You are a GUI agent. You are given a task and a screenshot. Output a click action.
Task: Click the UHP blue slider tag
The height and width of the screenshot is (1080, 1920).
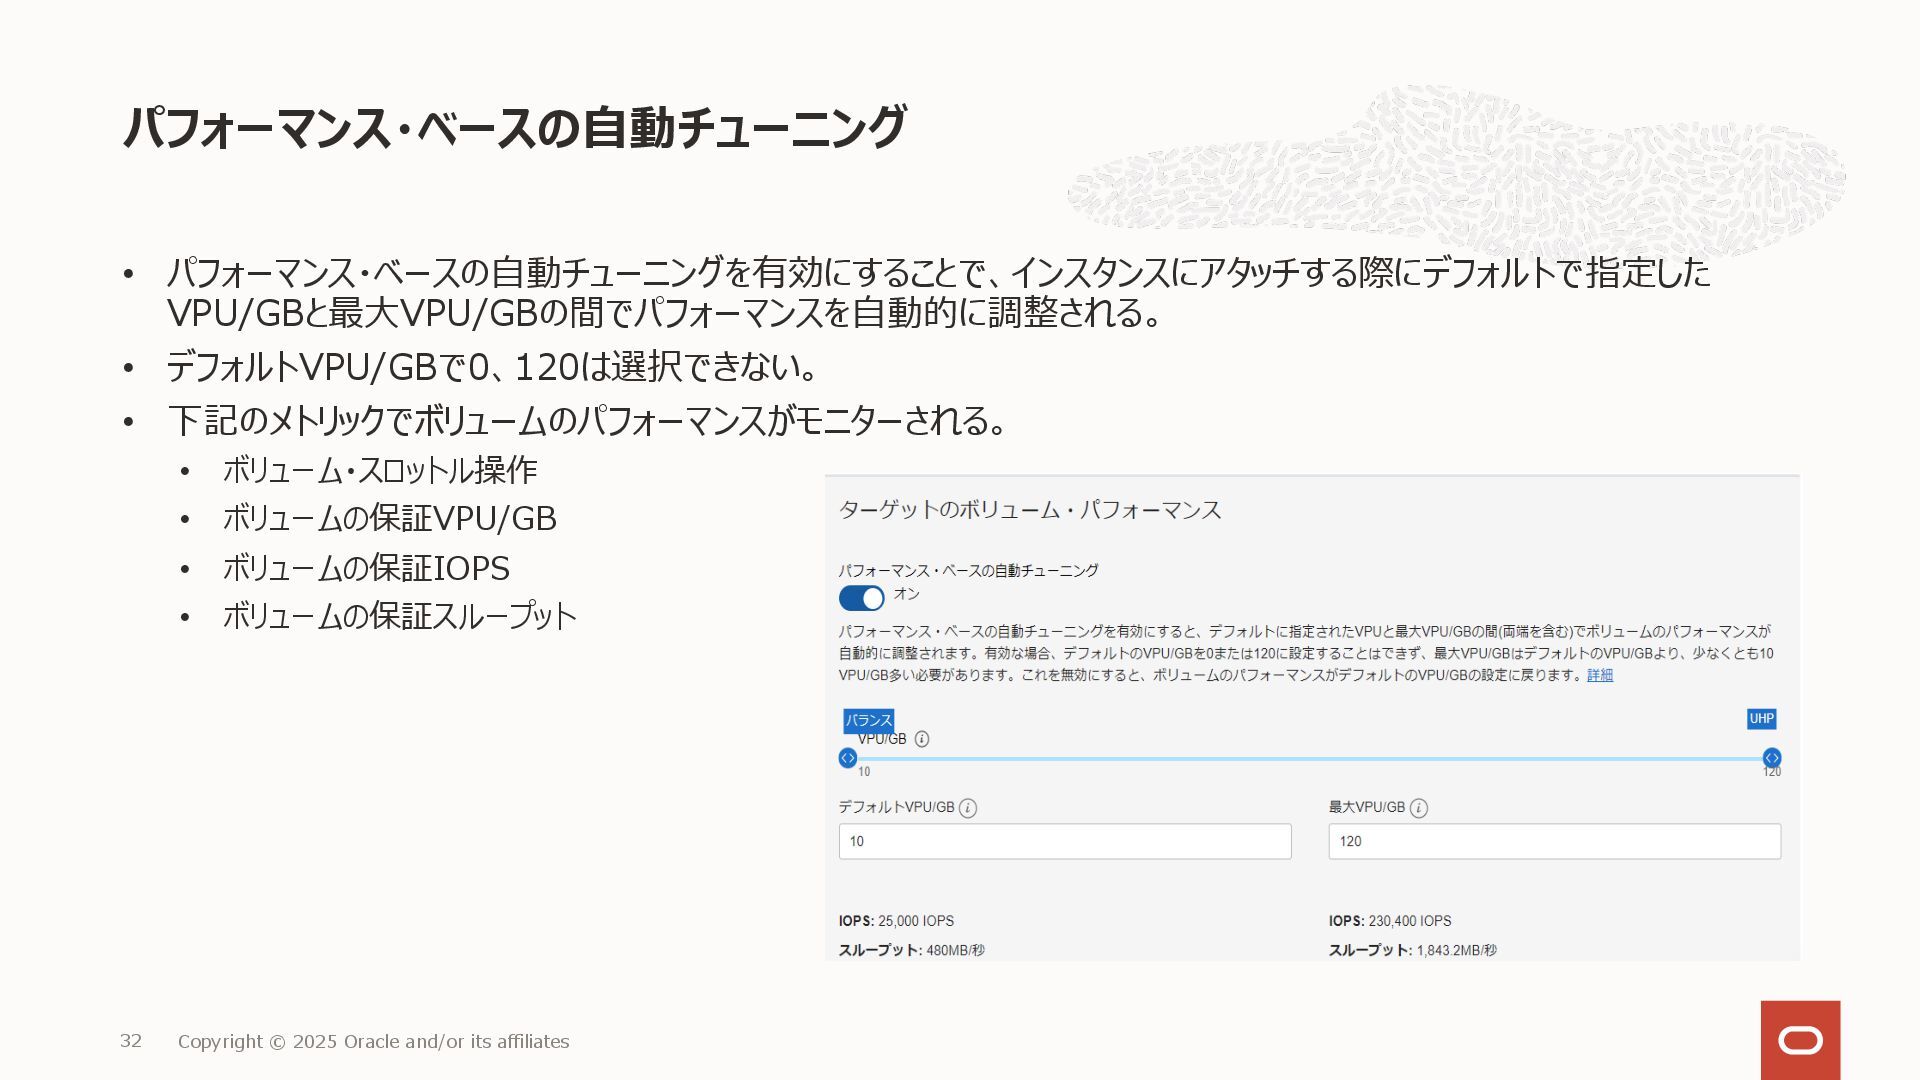pos(1761,719)
